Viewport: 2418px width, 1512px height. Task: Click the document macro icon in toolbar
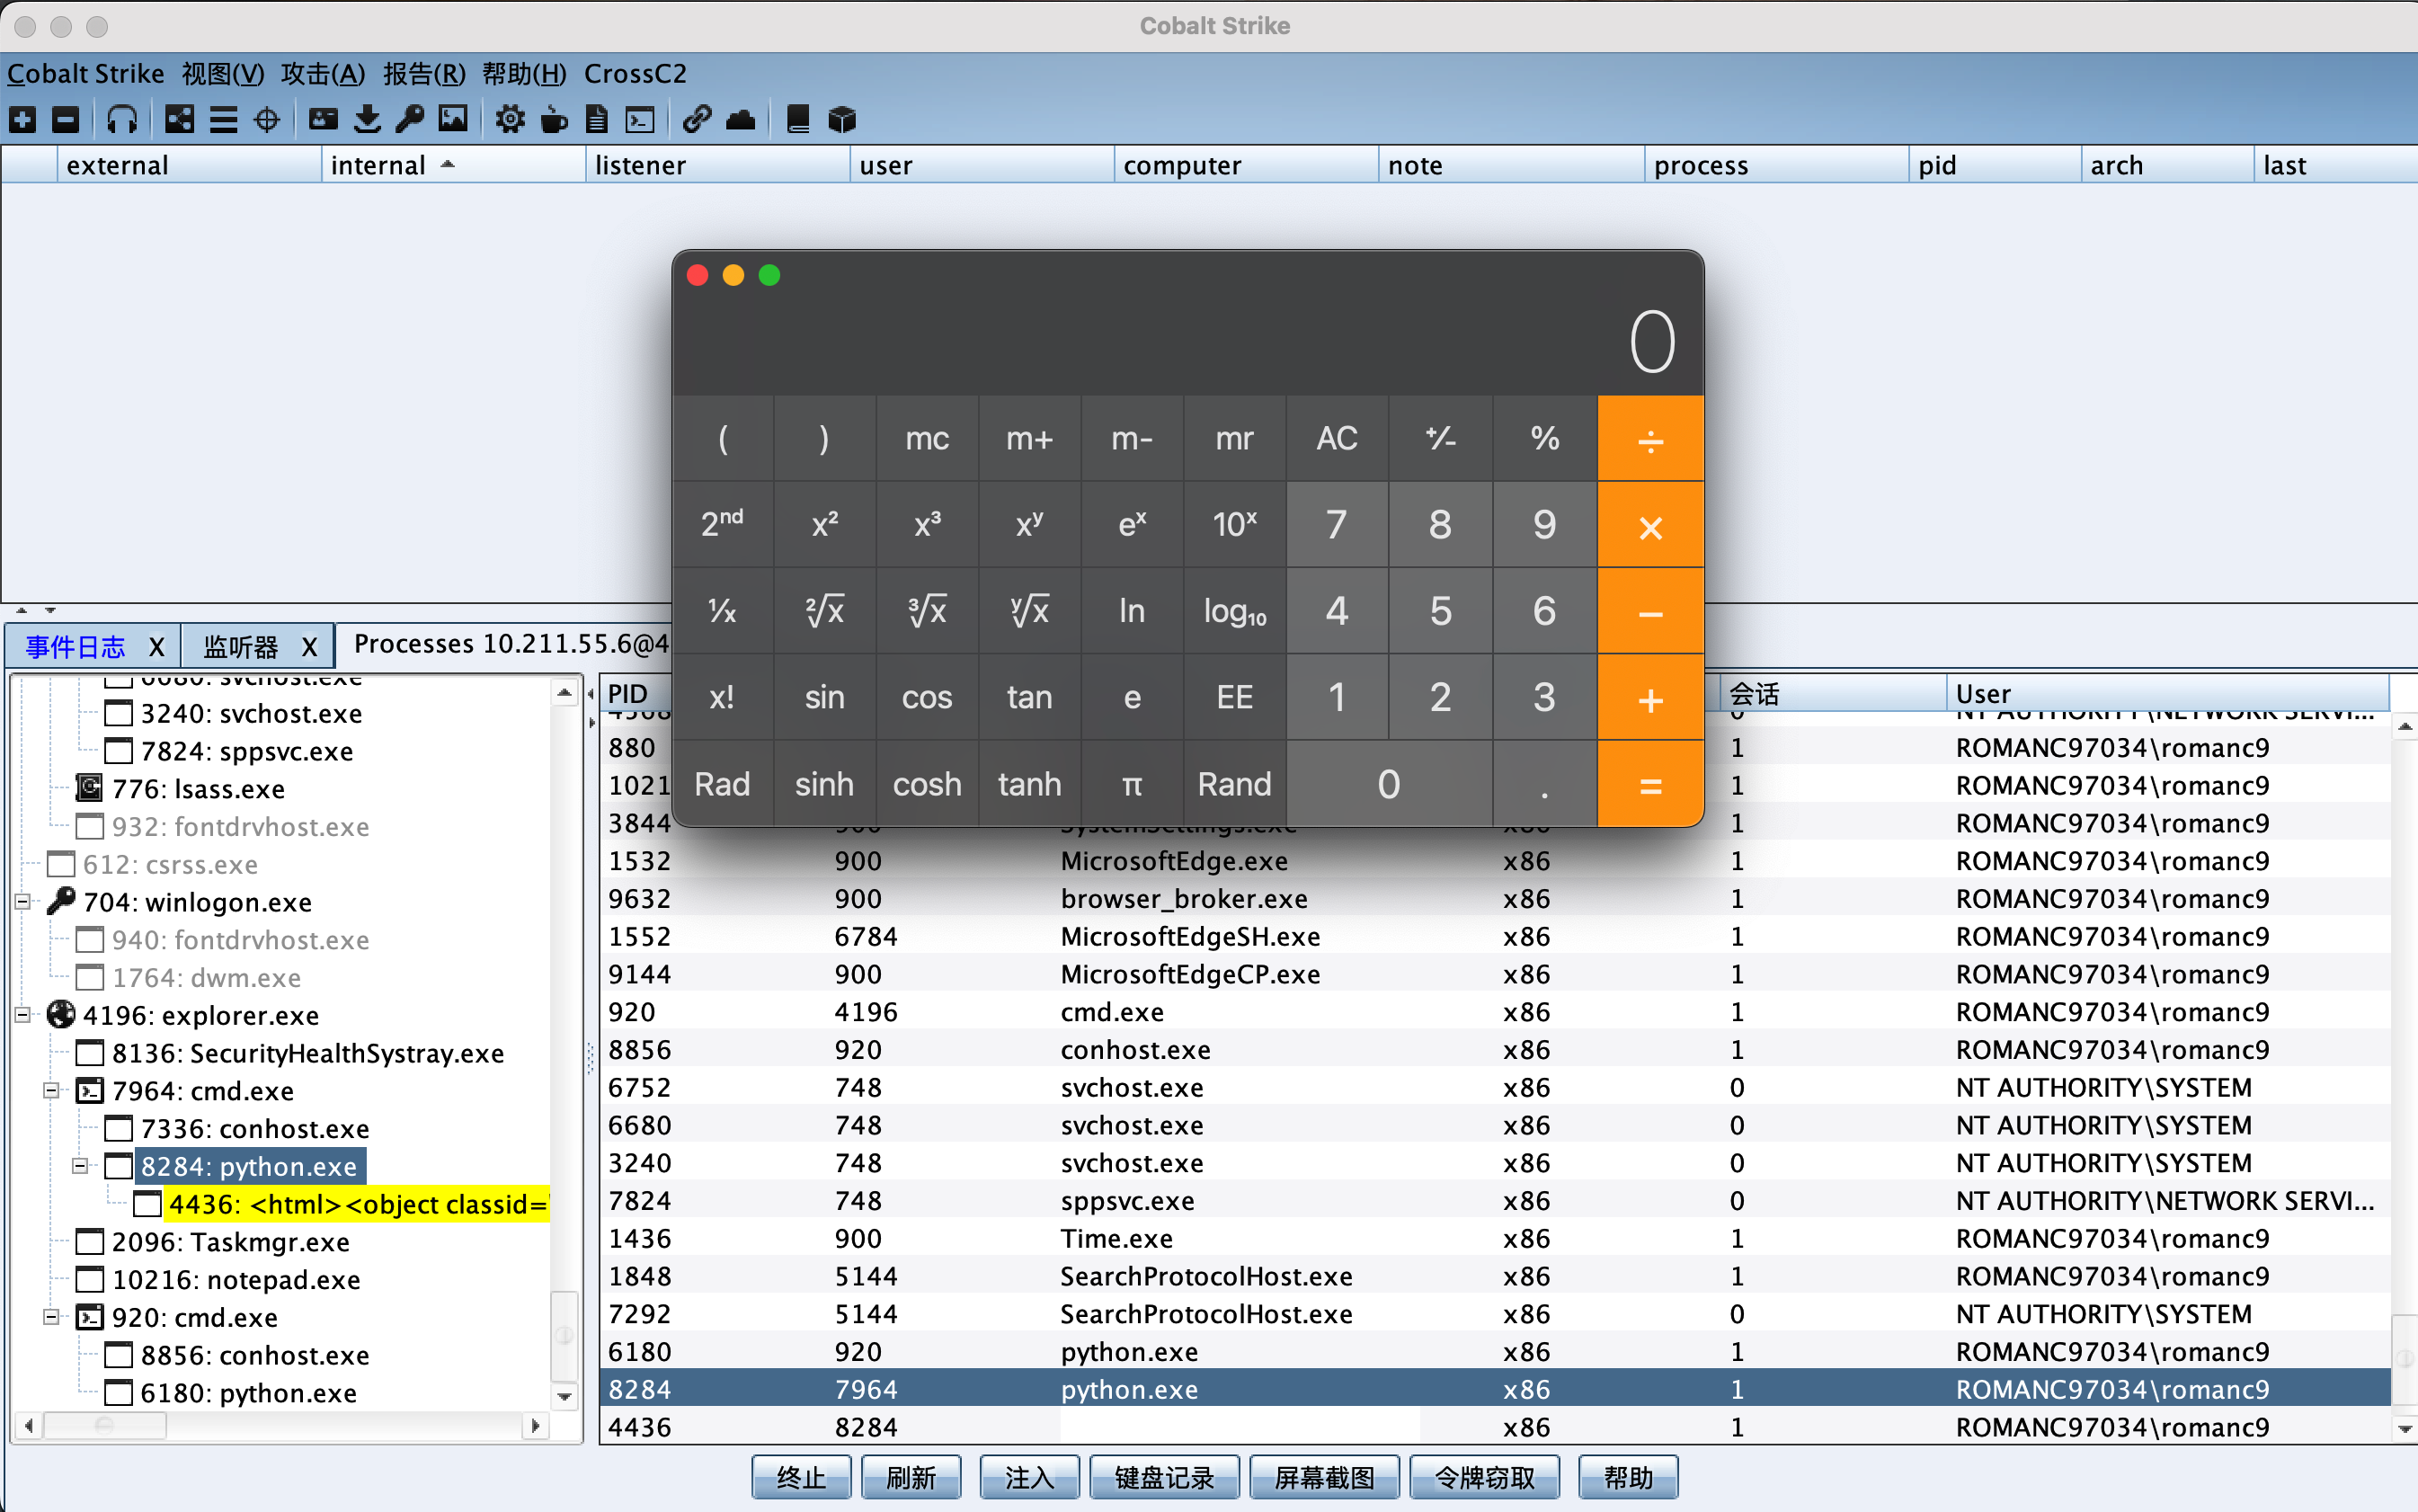[x=597, y=120]
